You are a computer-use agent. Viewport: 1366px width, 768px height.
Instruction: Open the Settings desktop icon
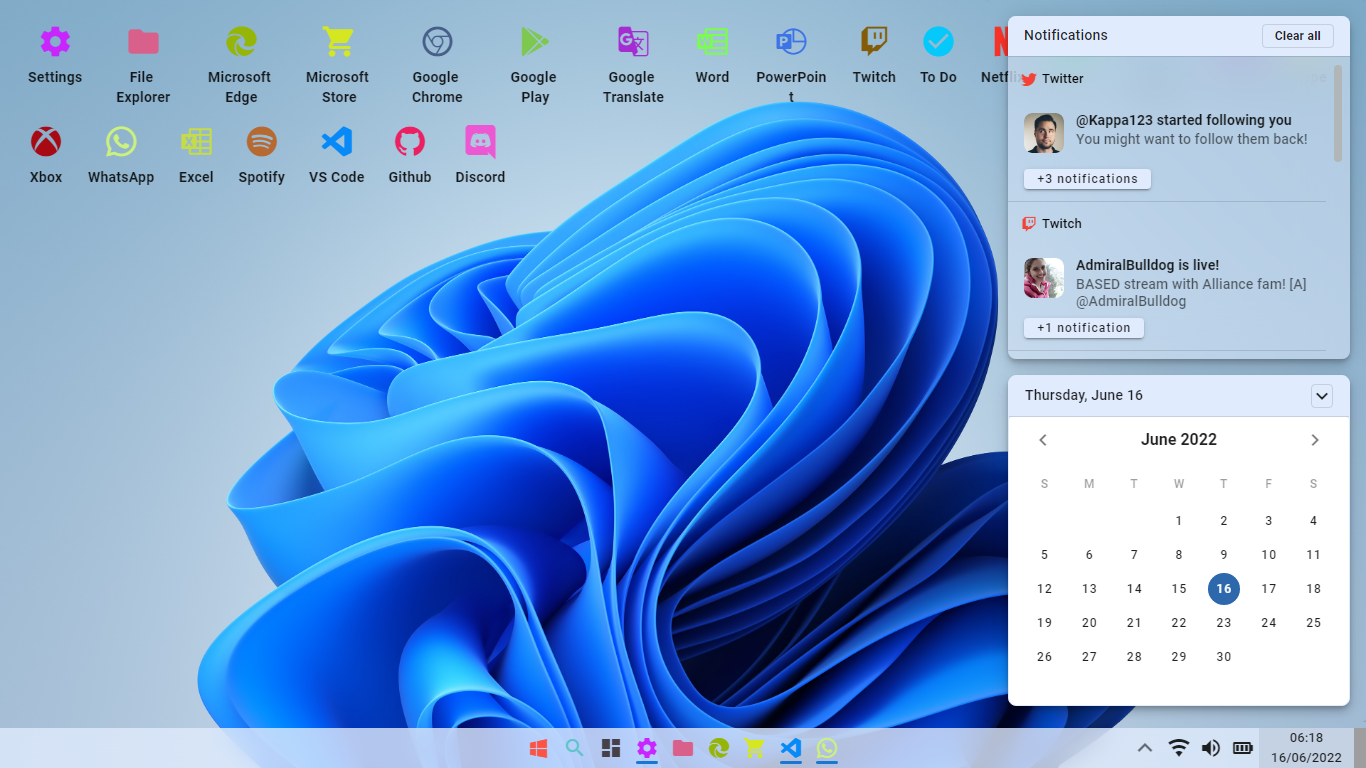pos(55,56)
